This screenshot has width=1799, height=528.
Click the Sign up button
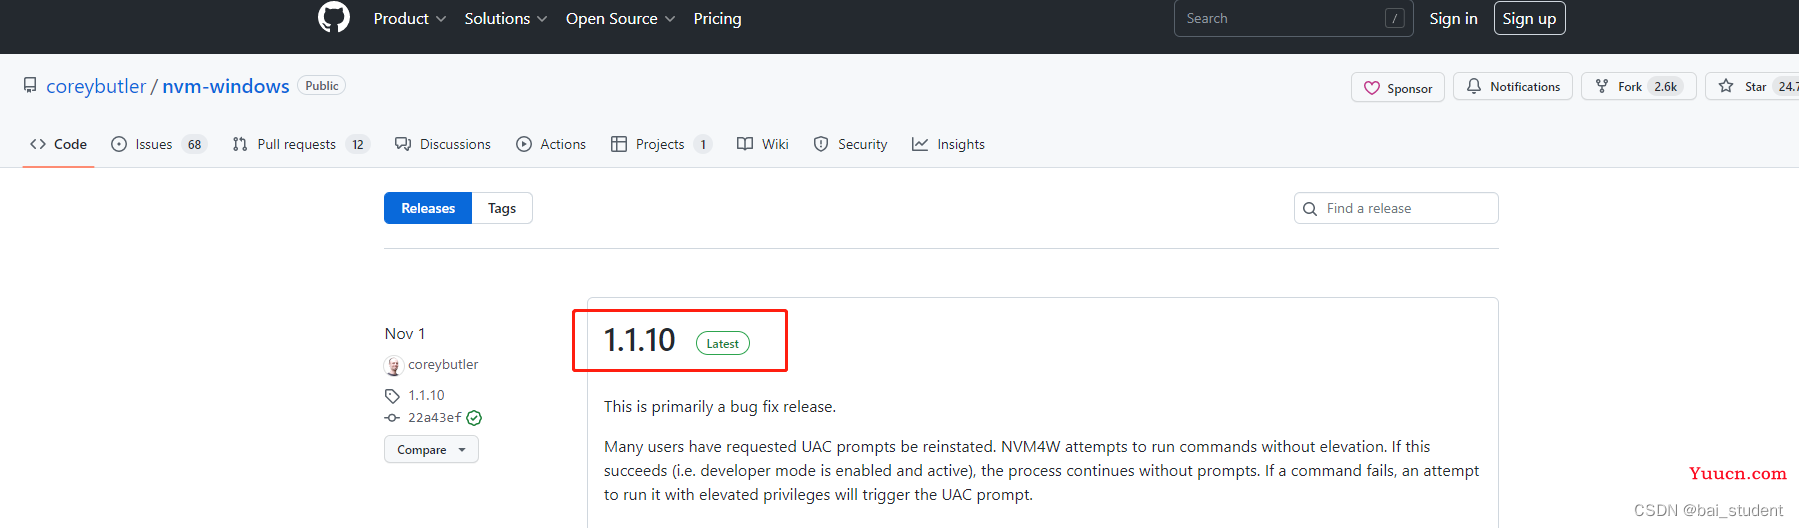pos(1529,18)
